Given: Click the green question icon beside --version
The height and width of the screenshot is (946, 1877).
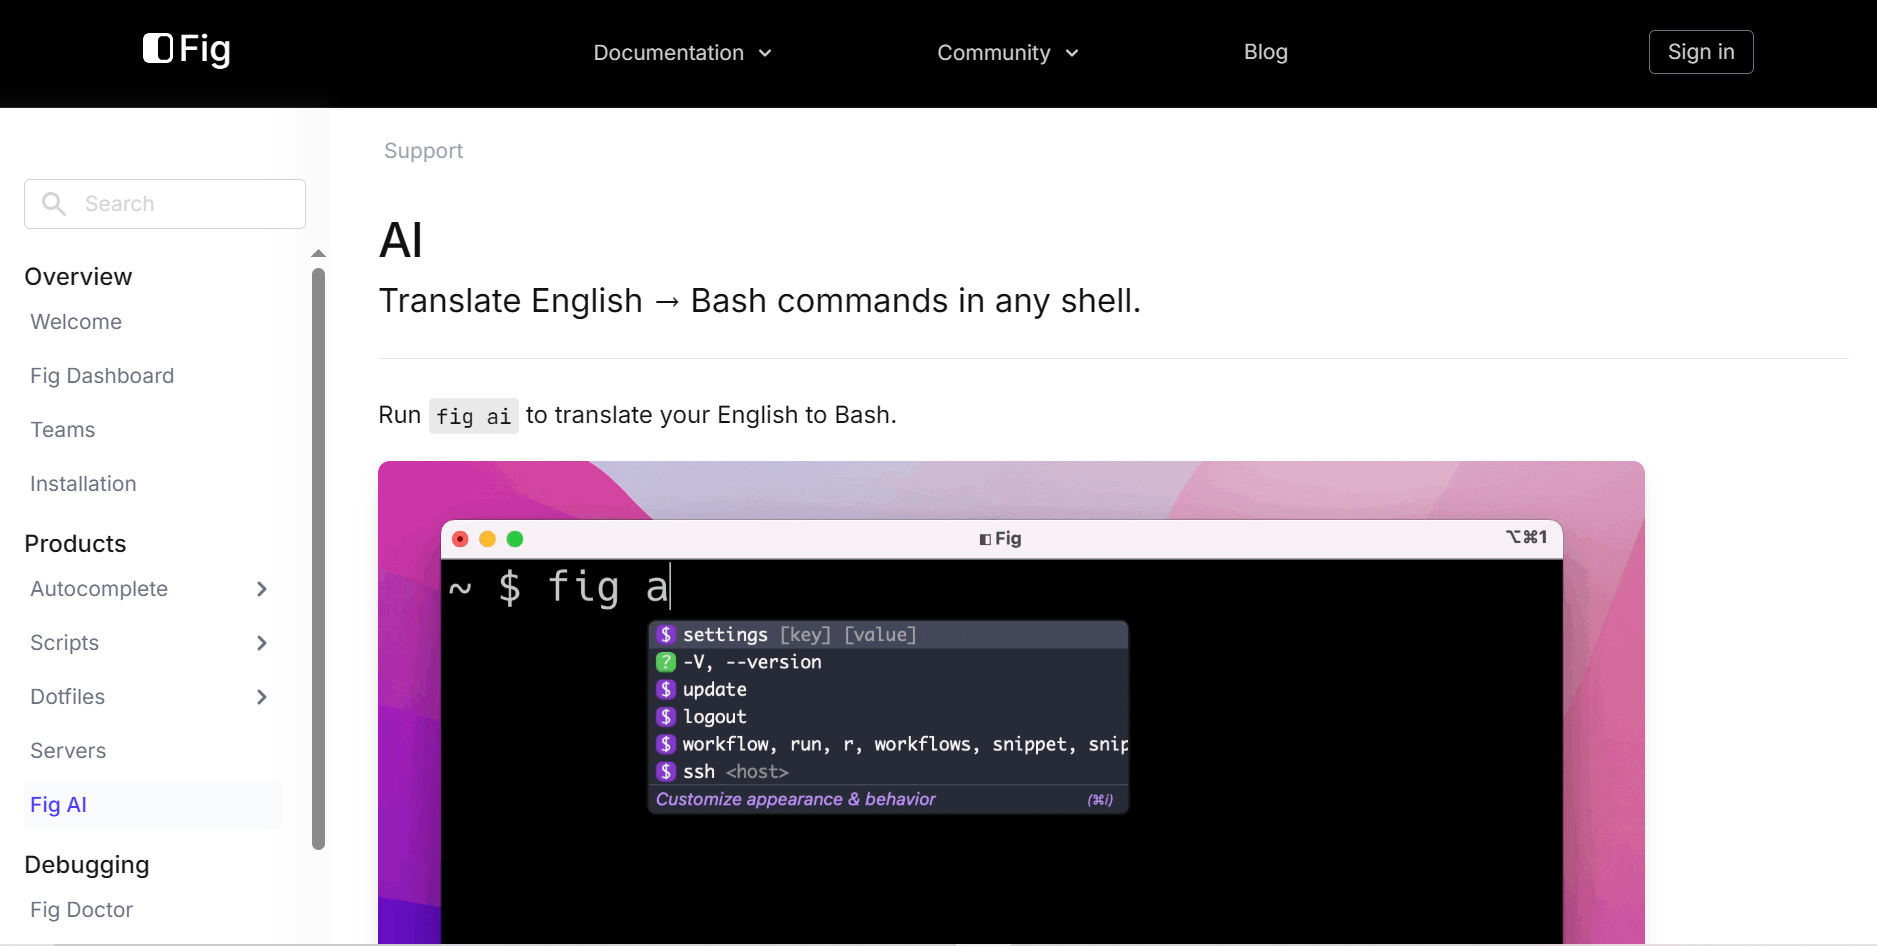Looking at the screenshot, I should (666, 662).
